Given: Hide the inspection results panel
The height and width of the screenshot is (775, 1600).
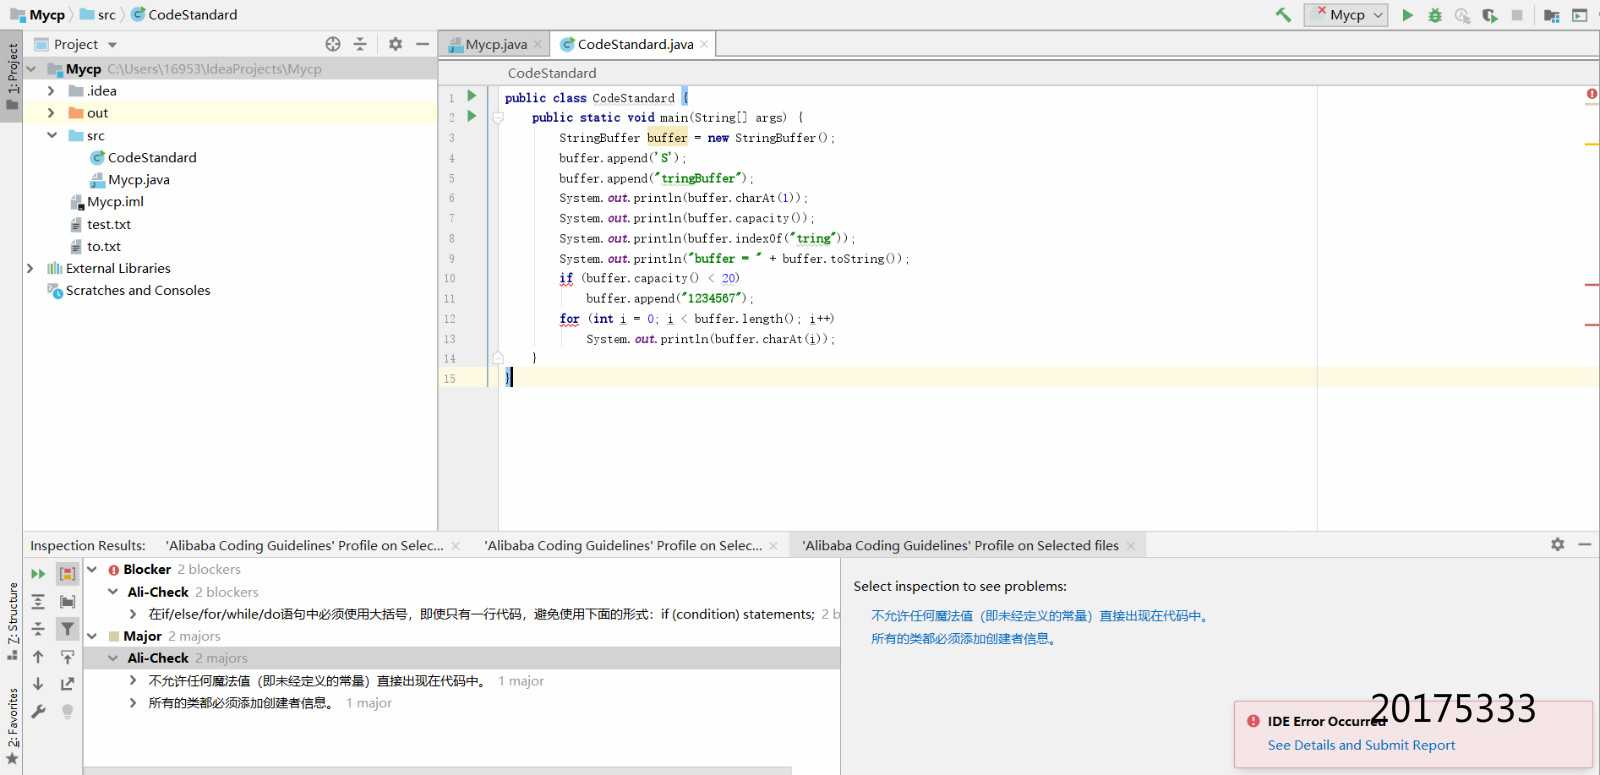Looking at the screenshot, I should coord(1584,544).
